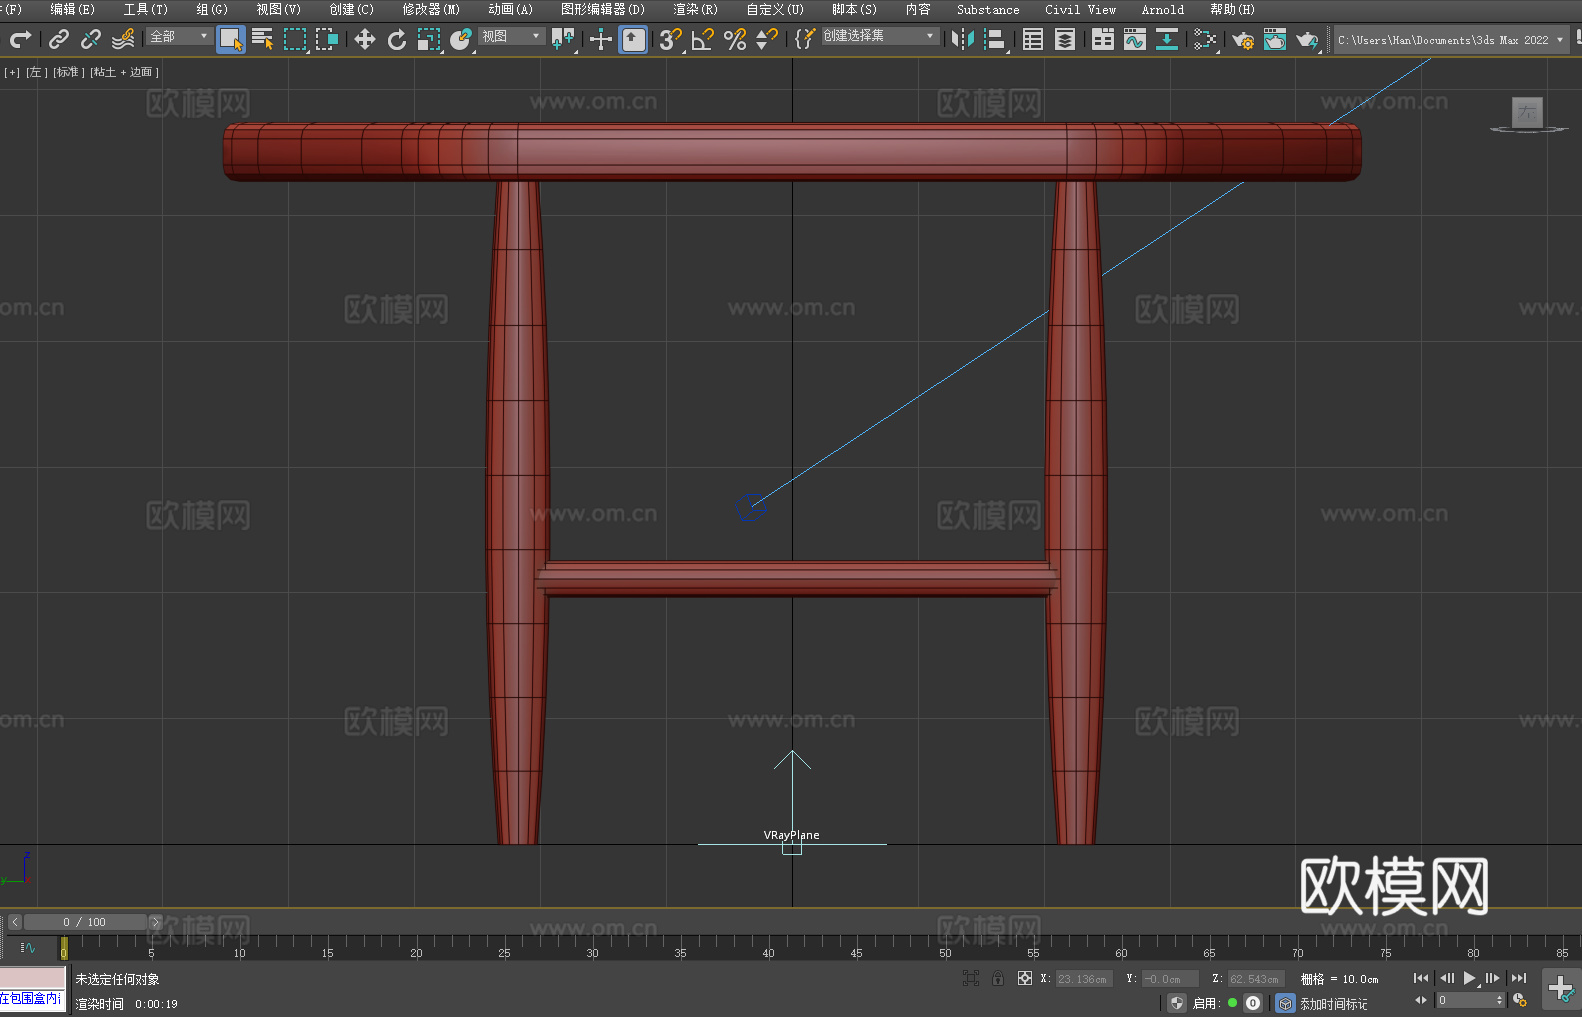Open the 工具(T) menu

145,9
